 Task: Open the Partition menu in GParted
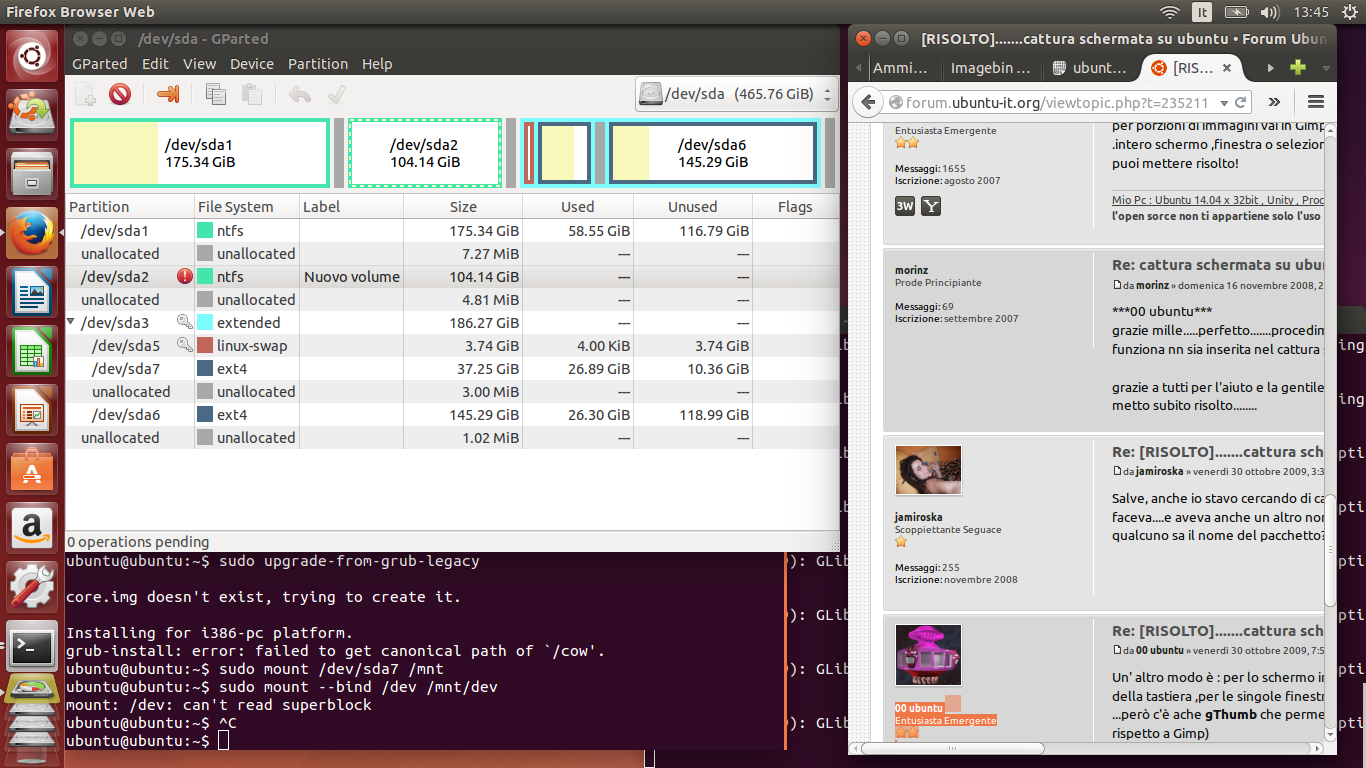tap(318, 63)
